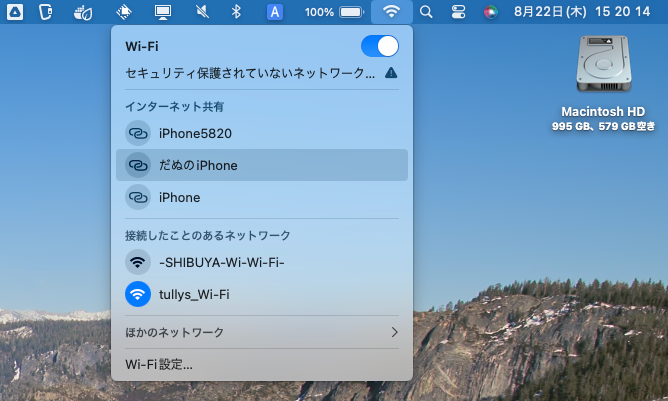Click the Wi-Fi icon in the menu bar
The image size is (668, 401).
point(391,12)
